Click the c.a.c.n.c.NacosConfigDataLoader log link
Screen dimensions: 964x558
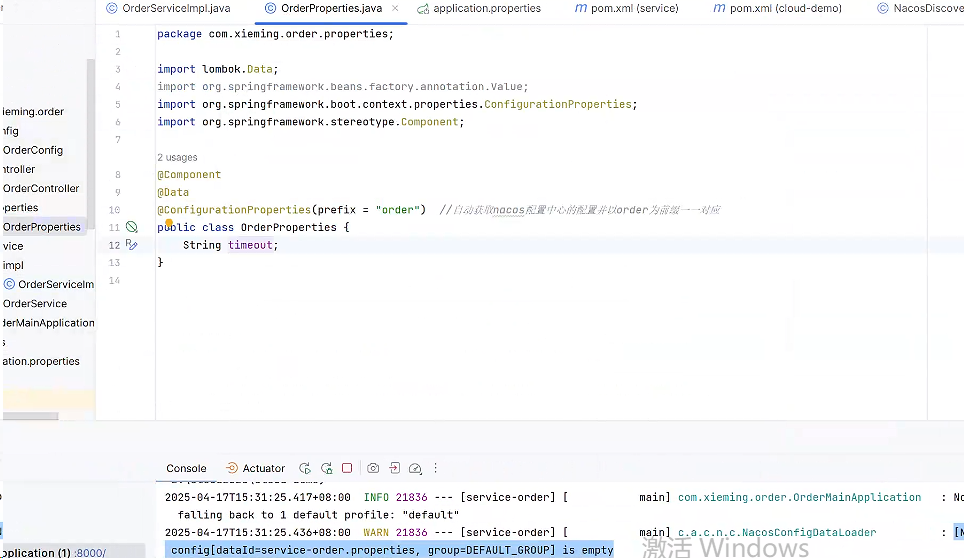coord(777,532)
